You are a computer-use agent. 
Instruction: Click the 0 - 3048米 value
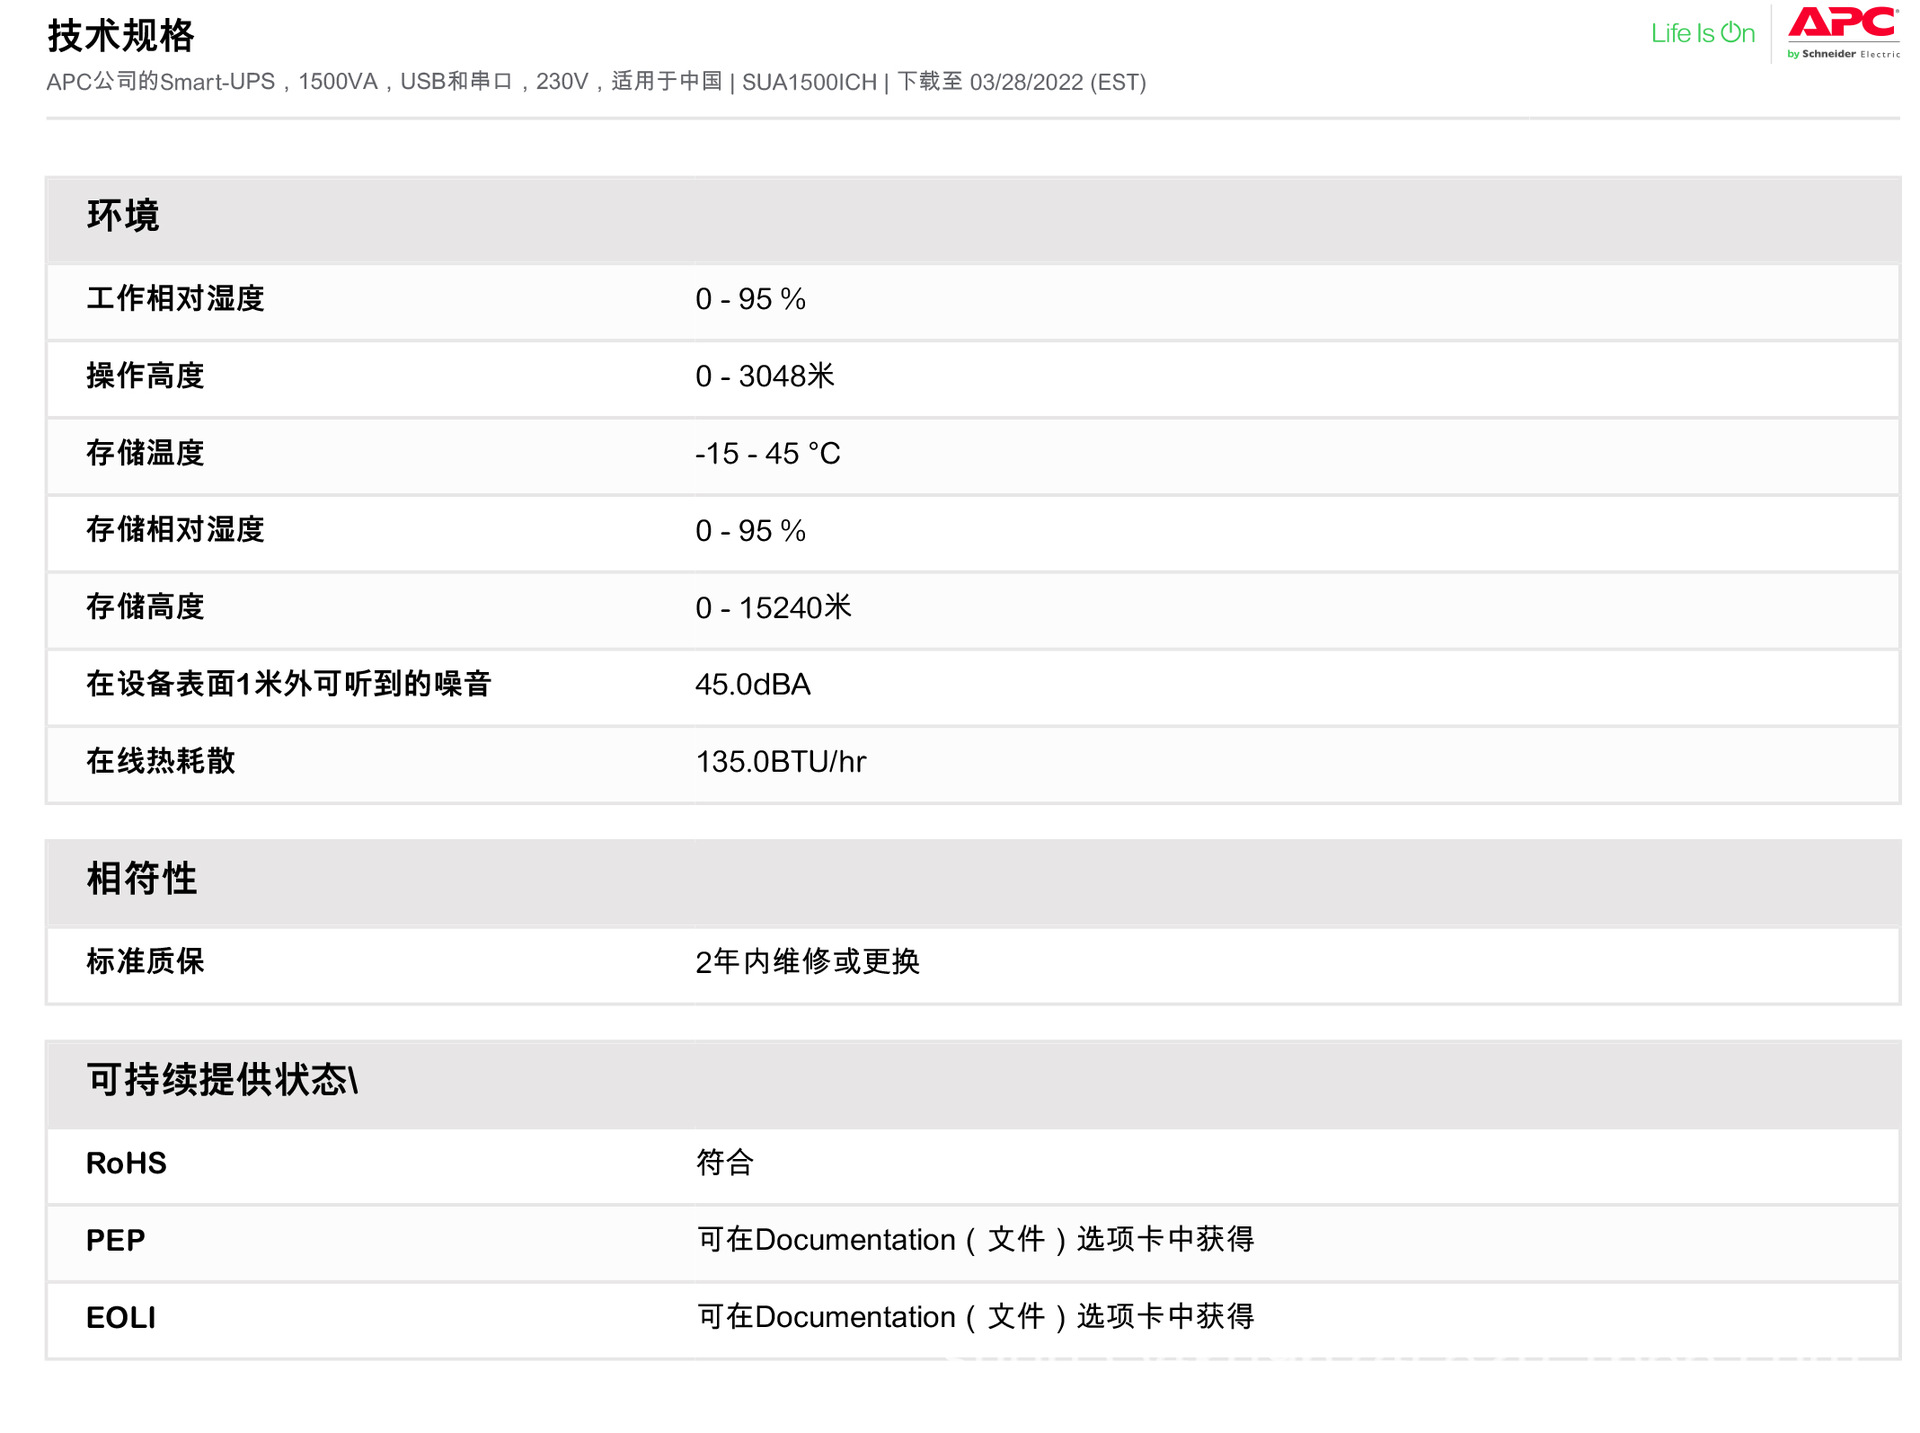[x=765, y=376]
